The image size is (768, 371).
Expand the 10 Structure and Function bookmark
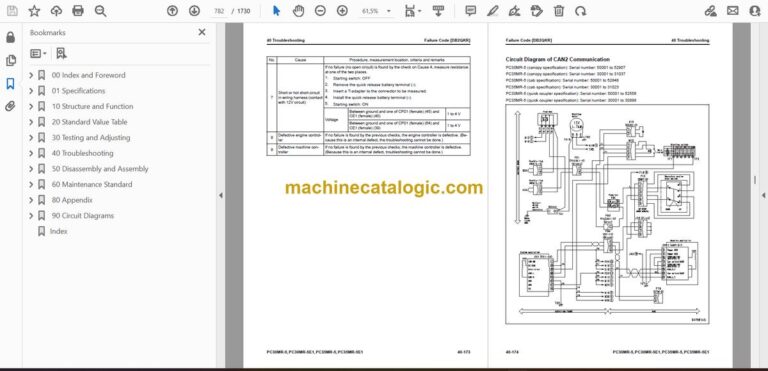tap(31, 106)
